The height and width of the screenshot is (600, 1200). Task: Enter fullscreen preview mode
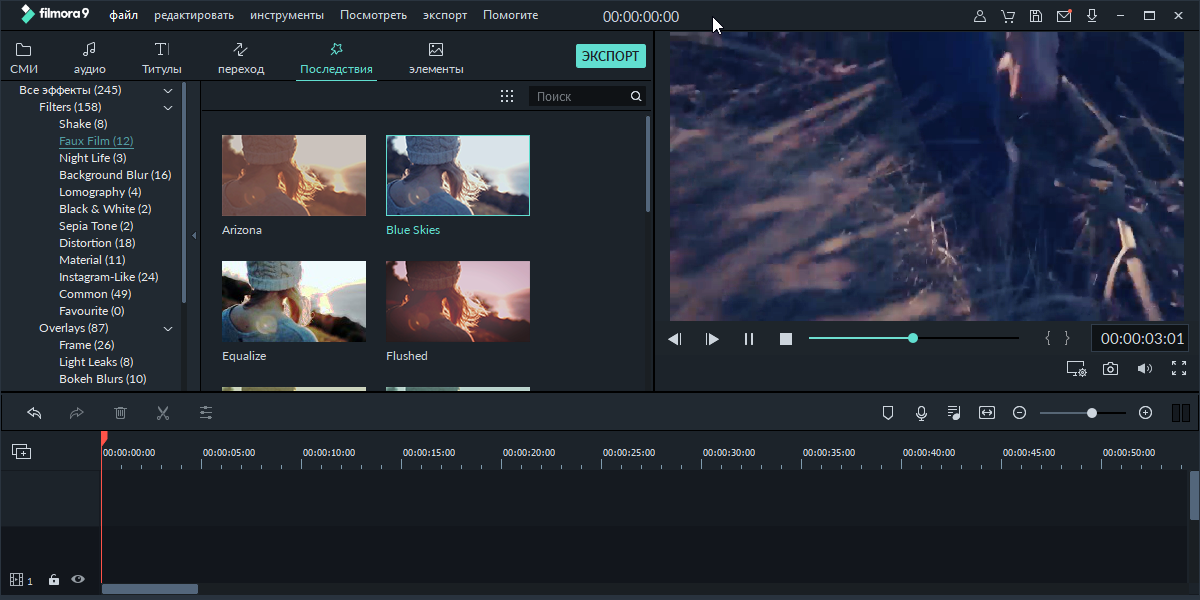(1178, 369)
